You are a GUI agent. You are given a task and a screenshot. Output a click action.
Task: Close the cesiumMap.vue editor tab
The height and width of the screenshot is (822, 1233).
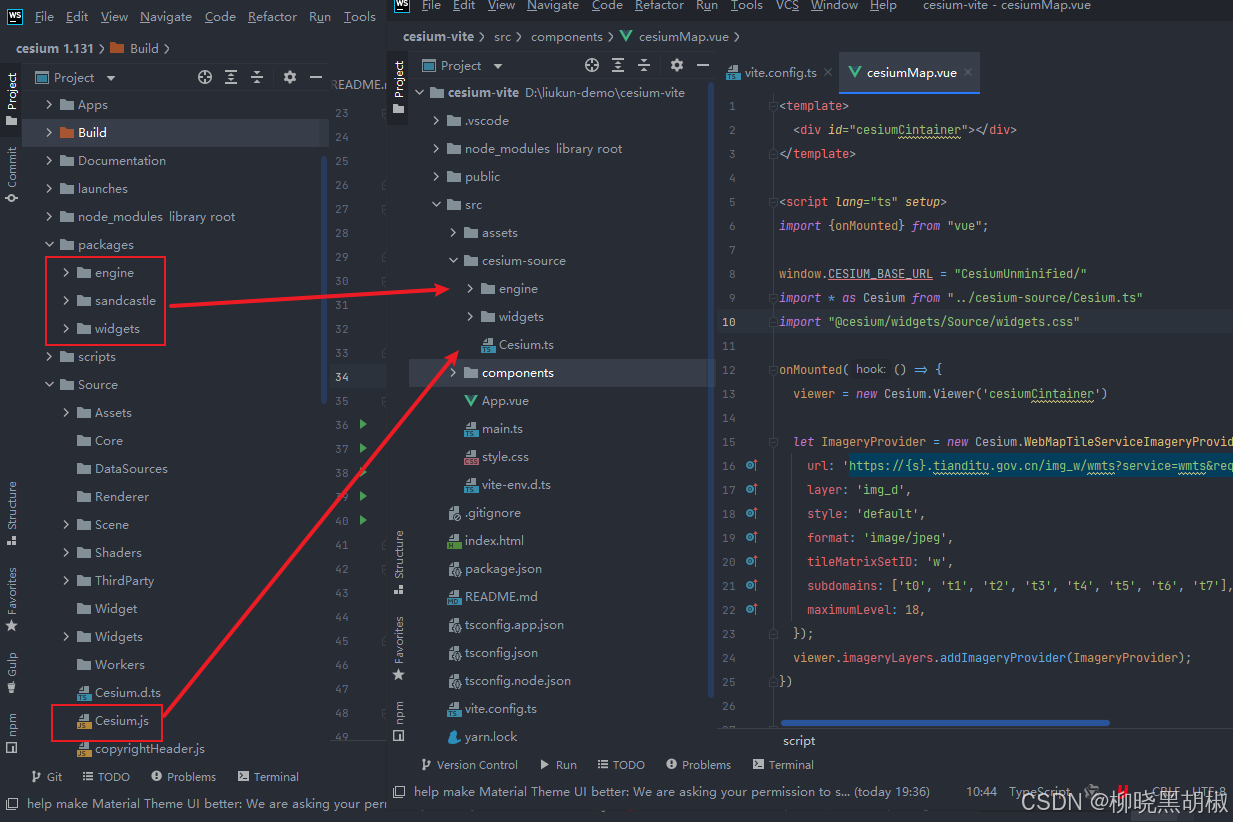(968, 73)
